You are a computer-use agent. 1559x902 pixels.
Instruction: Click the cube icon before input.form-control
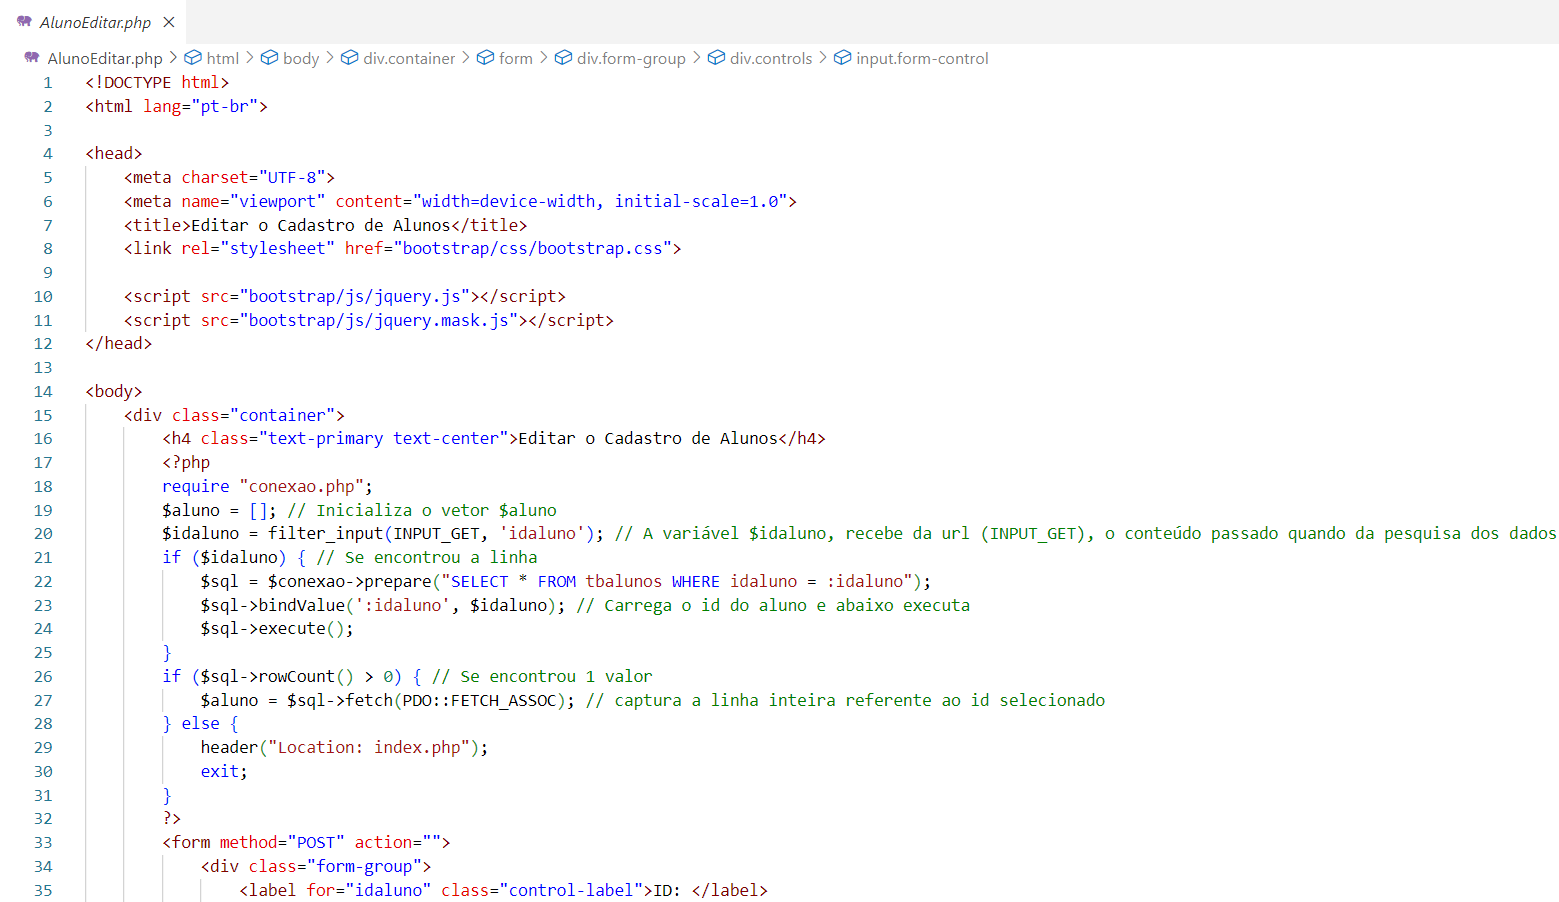[842, 58]
